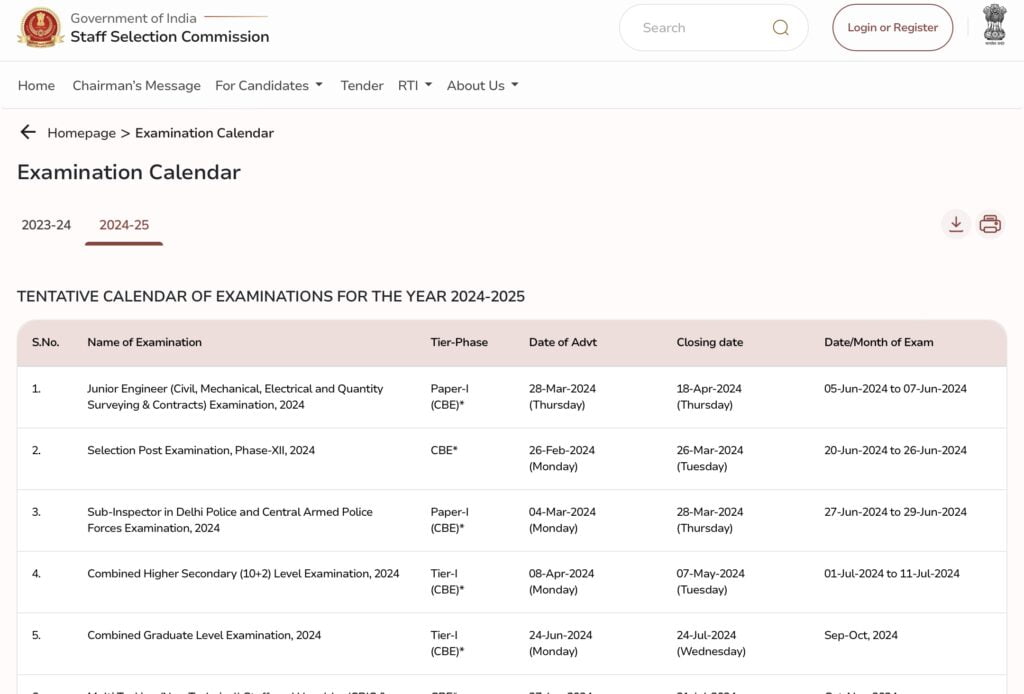Click the back arrow beside Homepage
The height and width of the screenshot is (694, 1024).
point(27,133)
